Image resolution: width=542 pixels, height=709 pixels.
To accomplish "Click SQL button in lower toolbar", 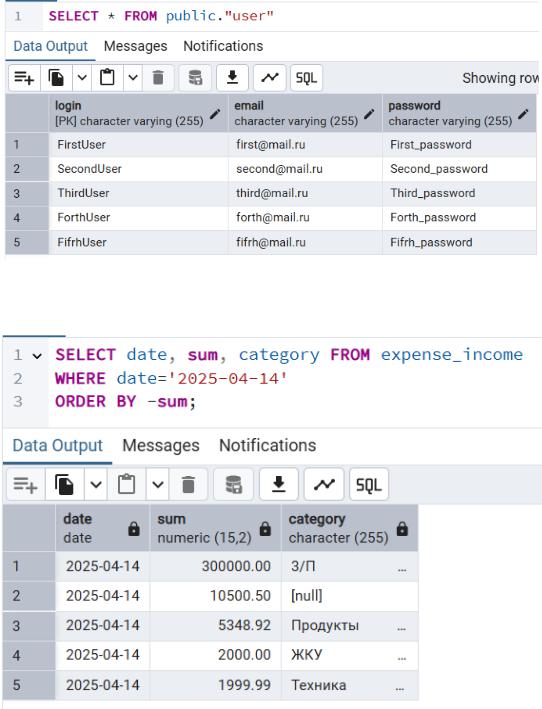I will coord(369,485).
